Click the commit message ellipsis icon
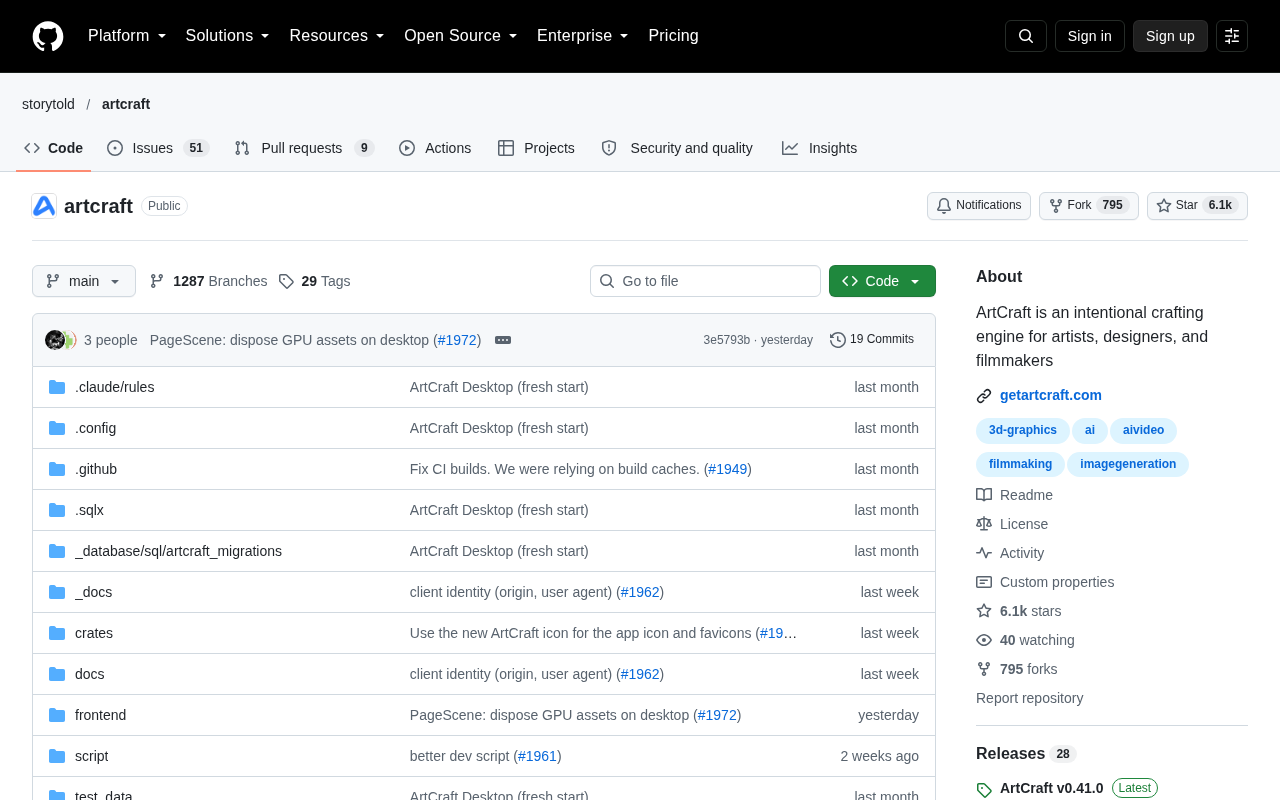 (503, 340)
